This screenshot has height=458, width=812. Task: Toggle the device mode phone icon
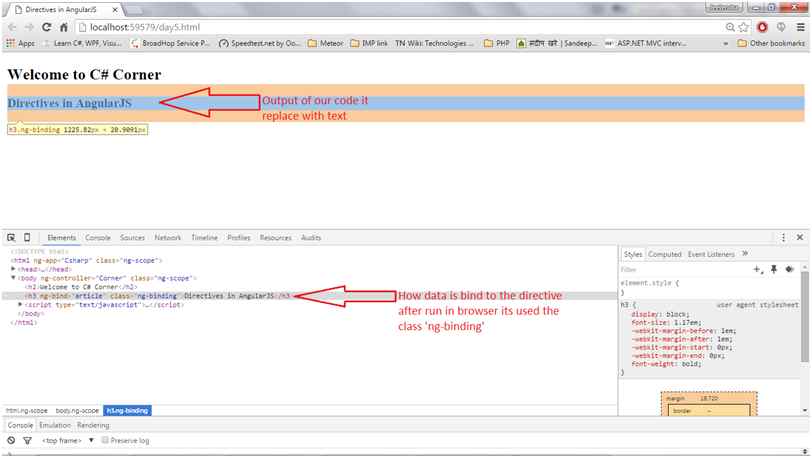(x=27, y=237)
